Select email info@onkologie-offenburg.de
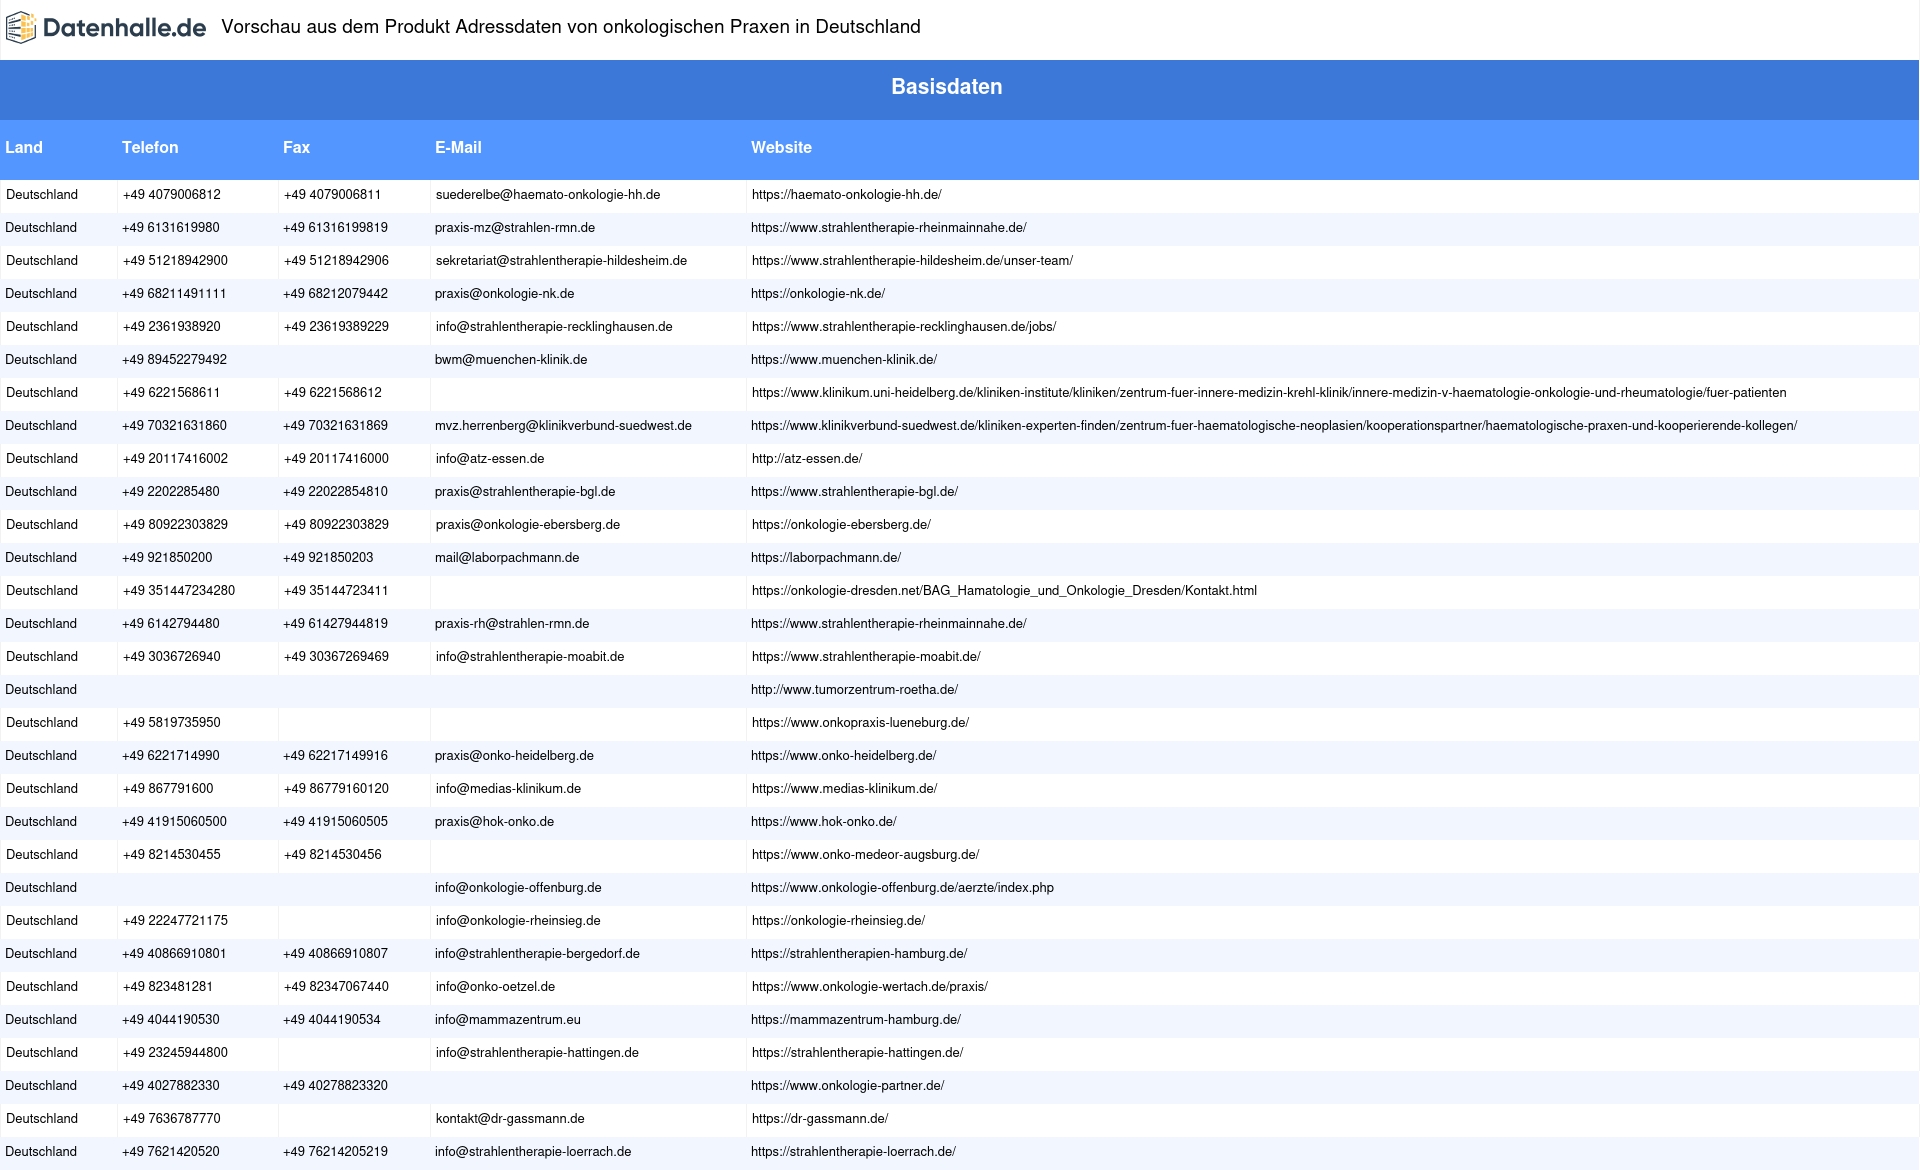1920x1170 pixels. pyautogui.click(x=518, y=888)
